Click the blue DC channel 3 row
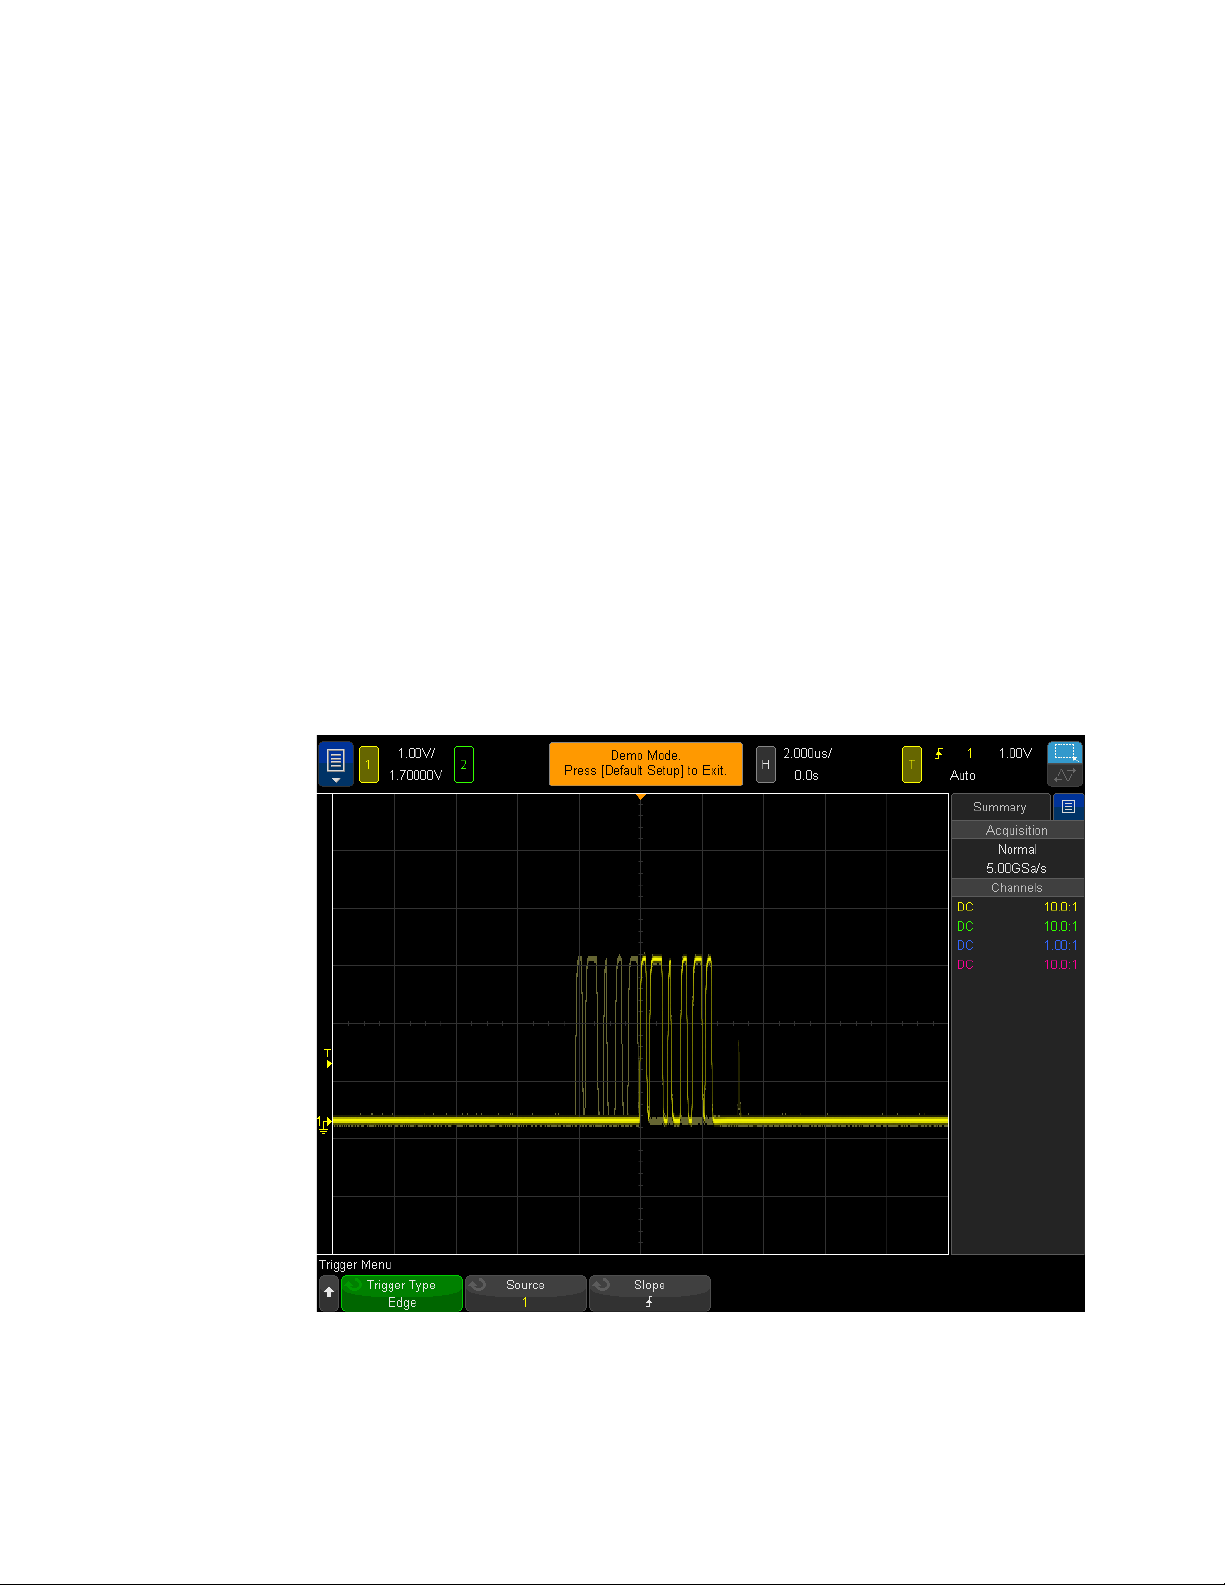This screenshot has width=1225, height=1585. click(1017, 945)
